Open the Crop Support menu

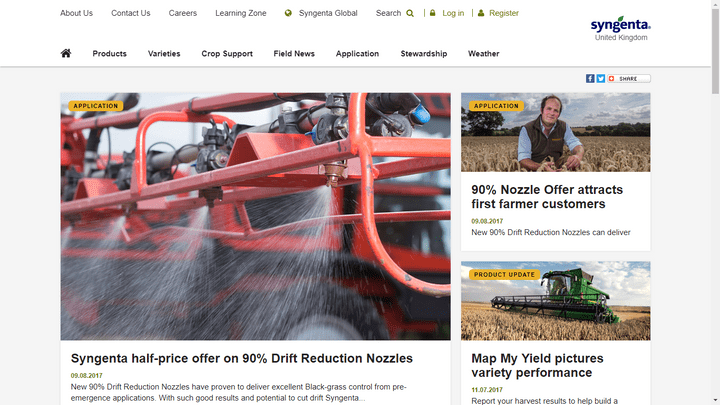227,54
